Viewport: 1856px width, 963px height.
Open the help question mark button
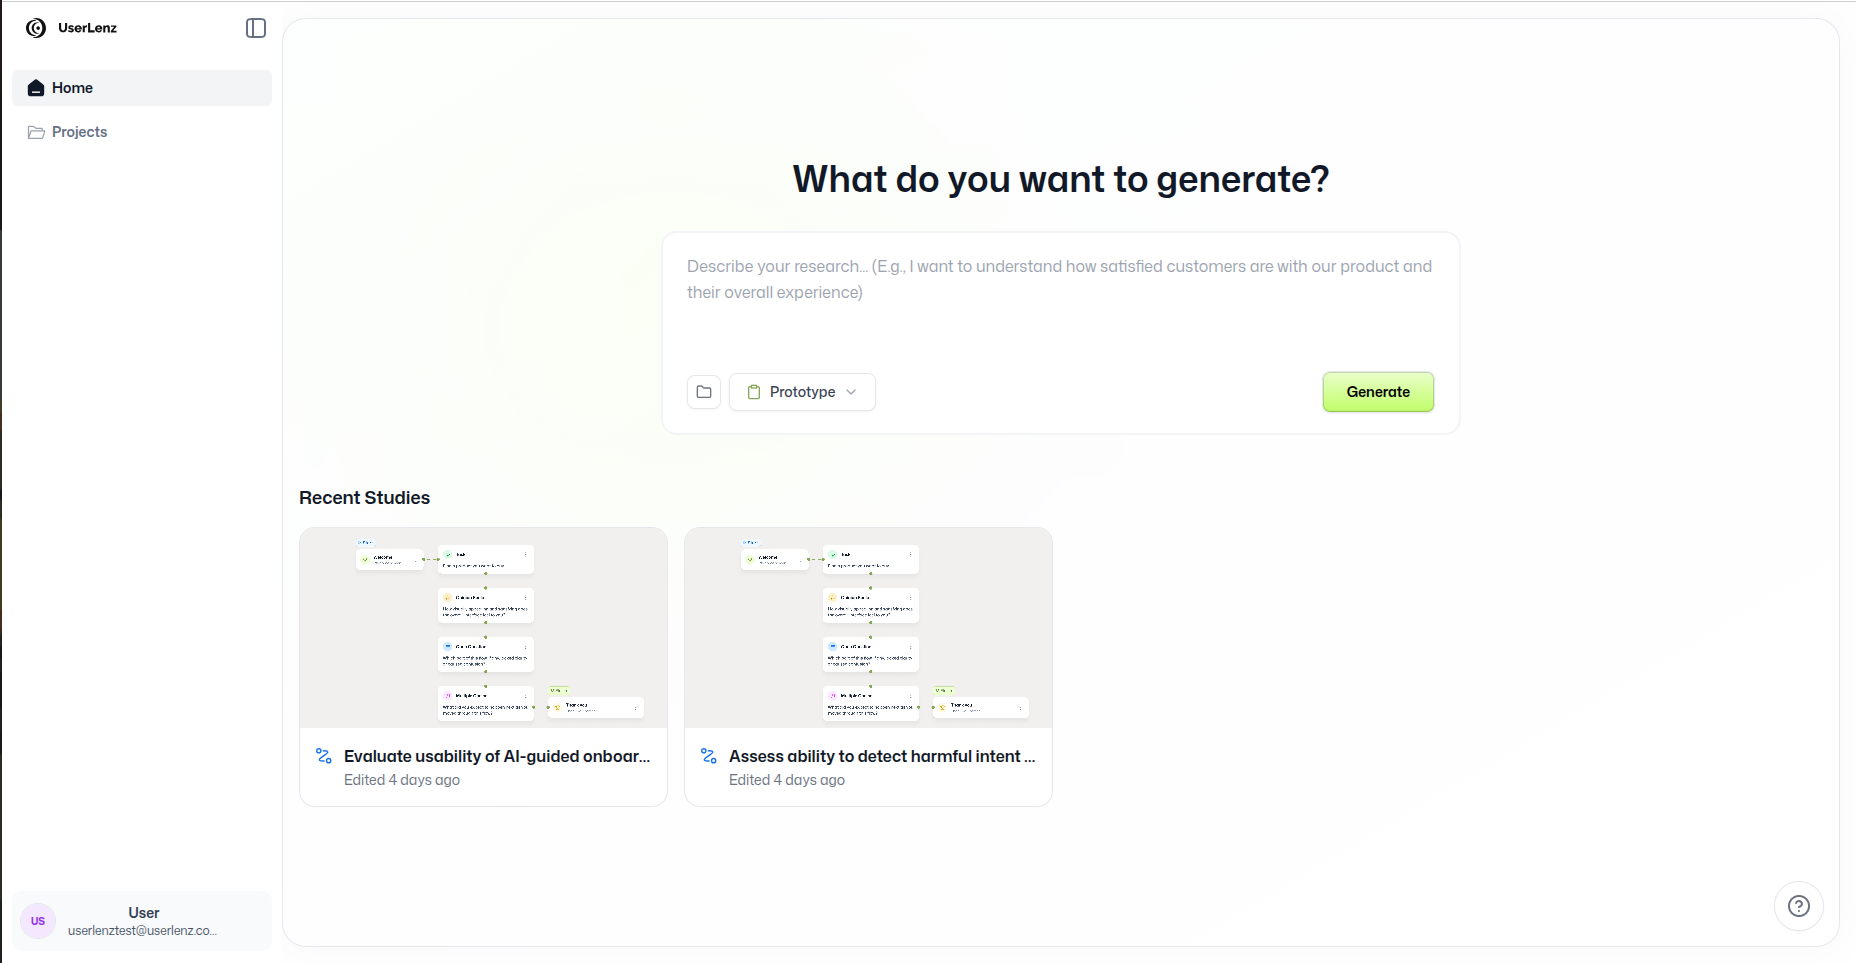pos(1799,906)
